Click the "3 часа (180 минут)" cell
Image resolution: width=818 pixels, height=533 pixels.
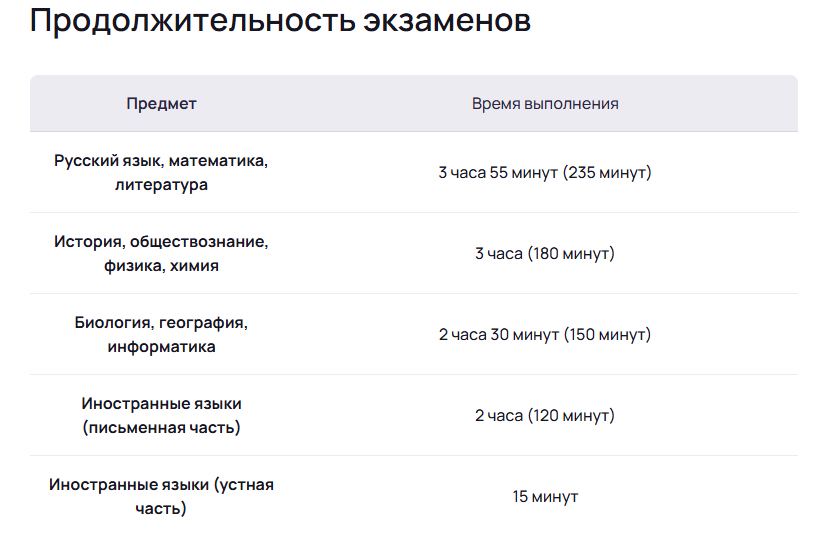pos(545,254)
